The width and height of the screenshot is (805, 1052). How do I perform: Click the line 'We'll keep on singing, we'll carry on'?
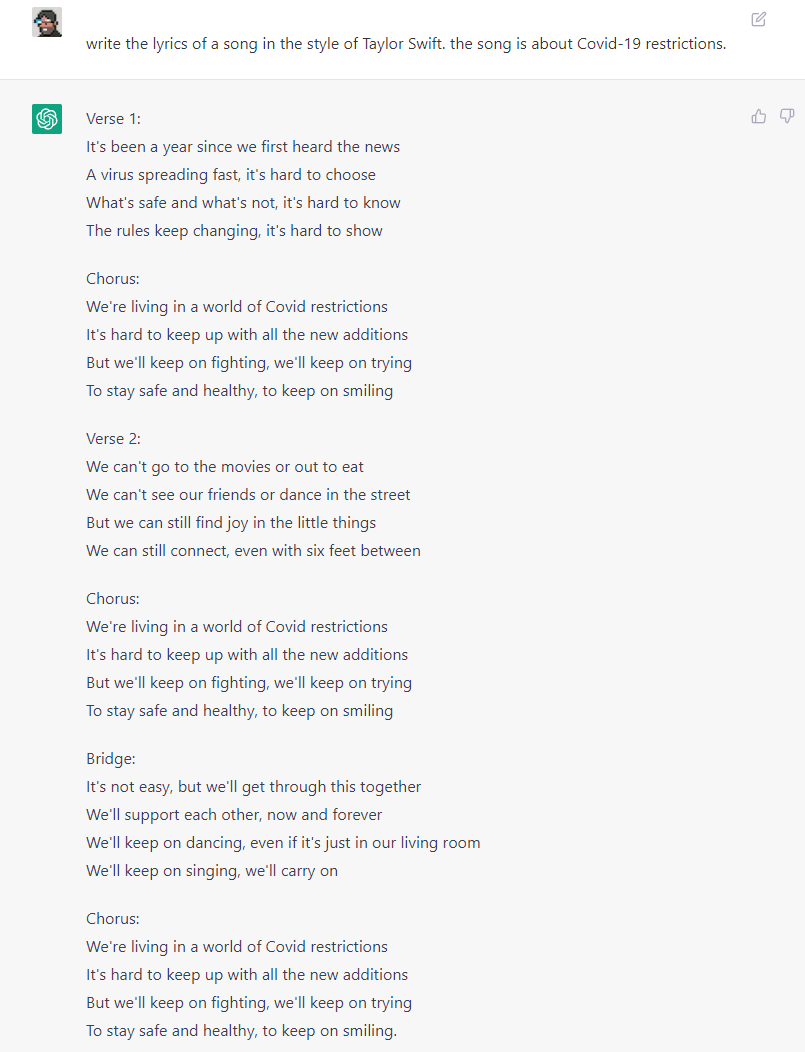pos(212,871)
